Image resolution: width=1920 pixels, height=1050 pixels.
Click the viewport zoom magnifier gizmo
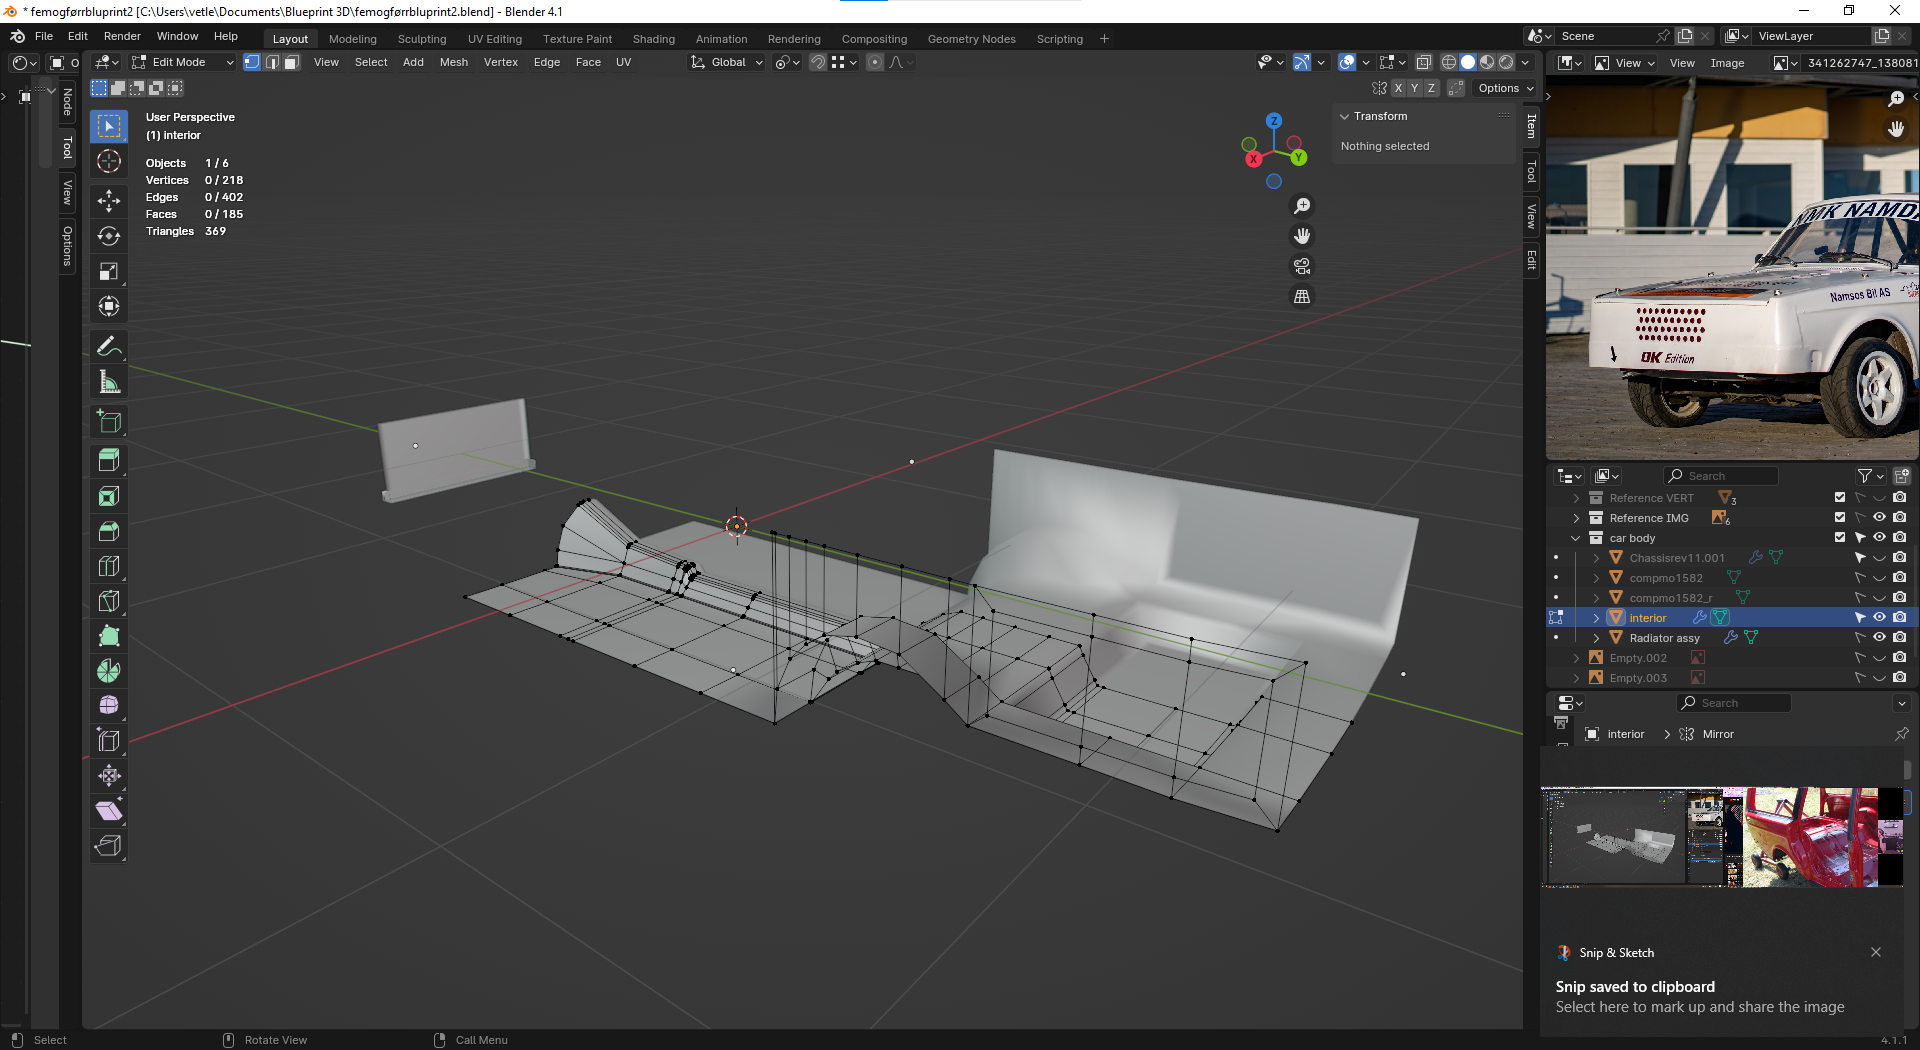1302,206
